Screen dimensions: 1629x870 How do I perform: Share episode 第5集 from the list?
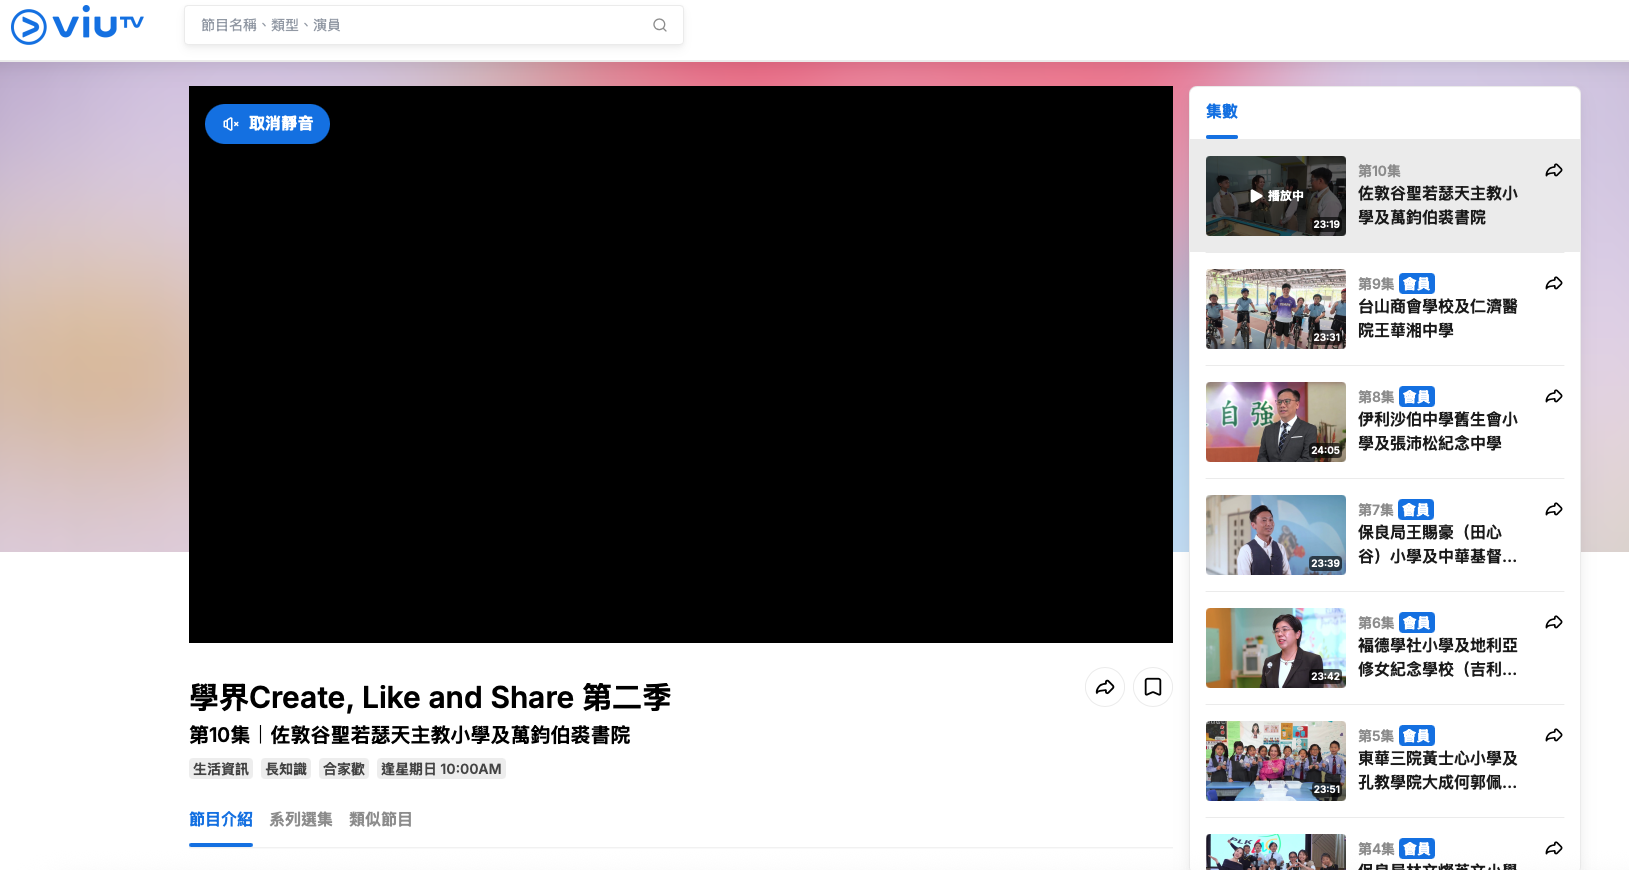point(1554,736)
